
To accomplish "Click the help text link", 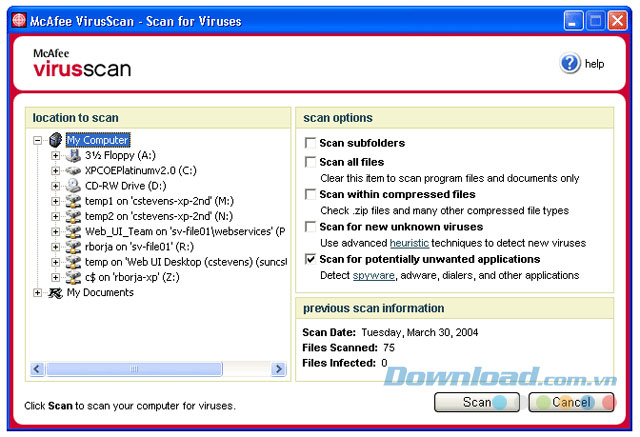I will (594, 64).
